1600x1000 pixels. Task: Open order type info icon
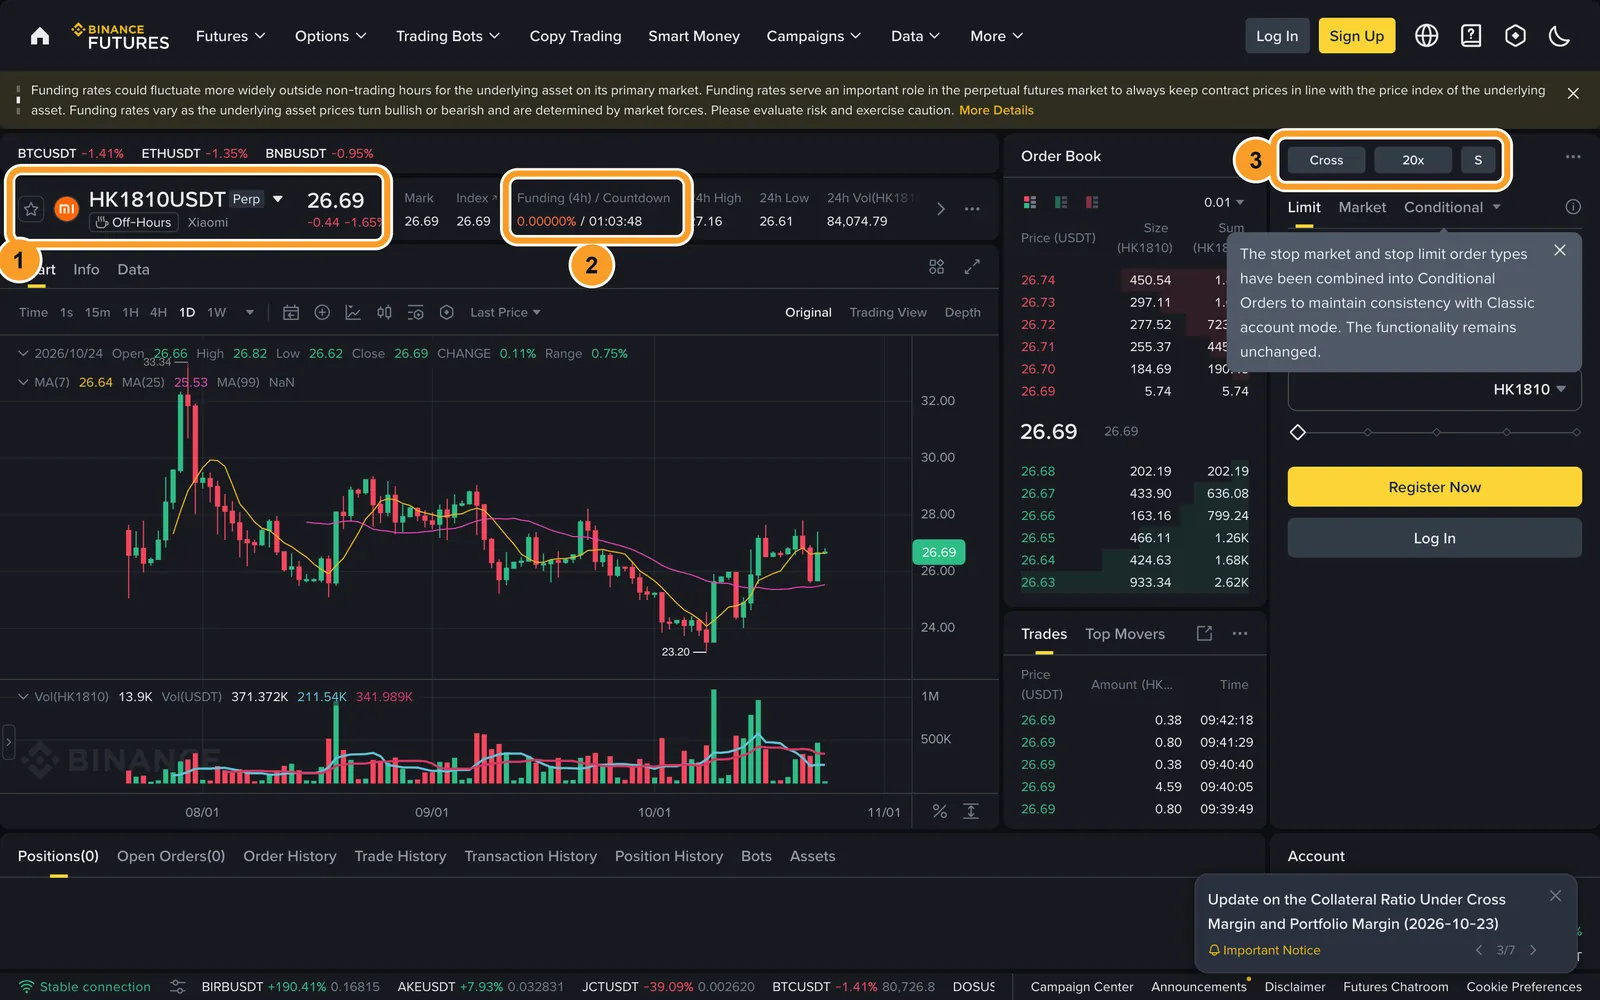[x=1573, y=207]
